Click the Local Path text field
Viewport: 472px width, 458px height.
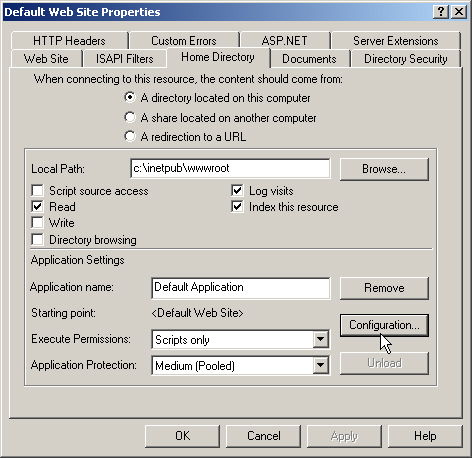[230, 168]
